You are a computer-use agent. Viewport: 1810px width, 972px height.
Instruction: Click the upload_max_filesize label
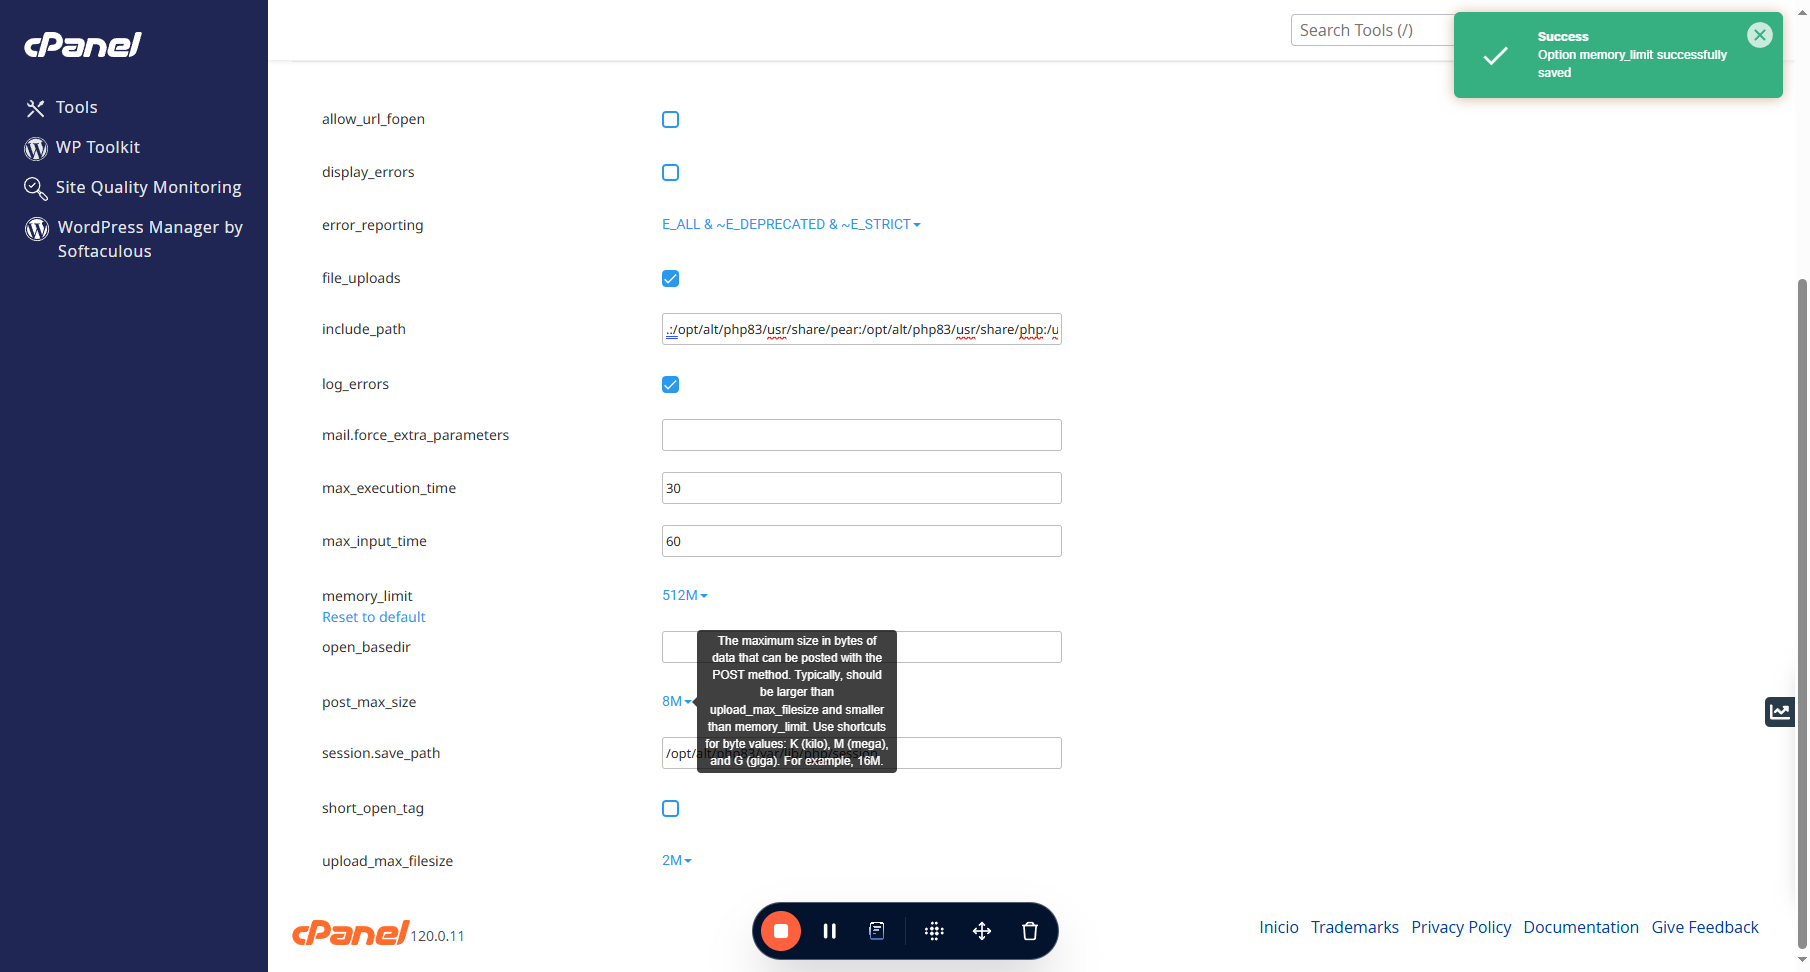387,862
